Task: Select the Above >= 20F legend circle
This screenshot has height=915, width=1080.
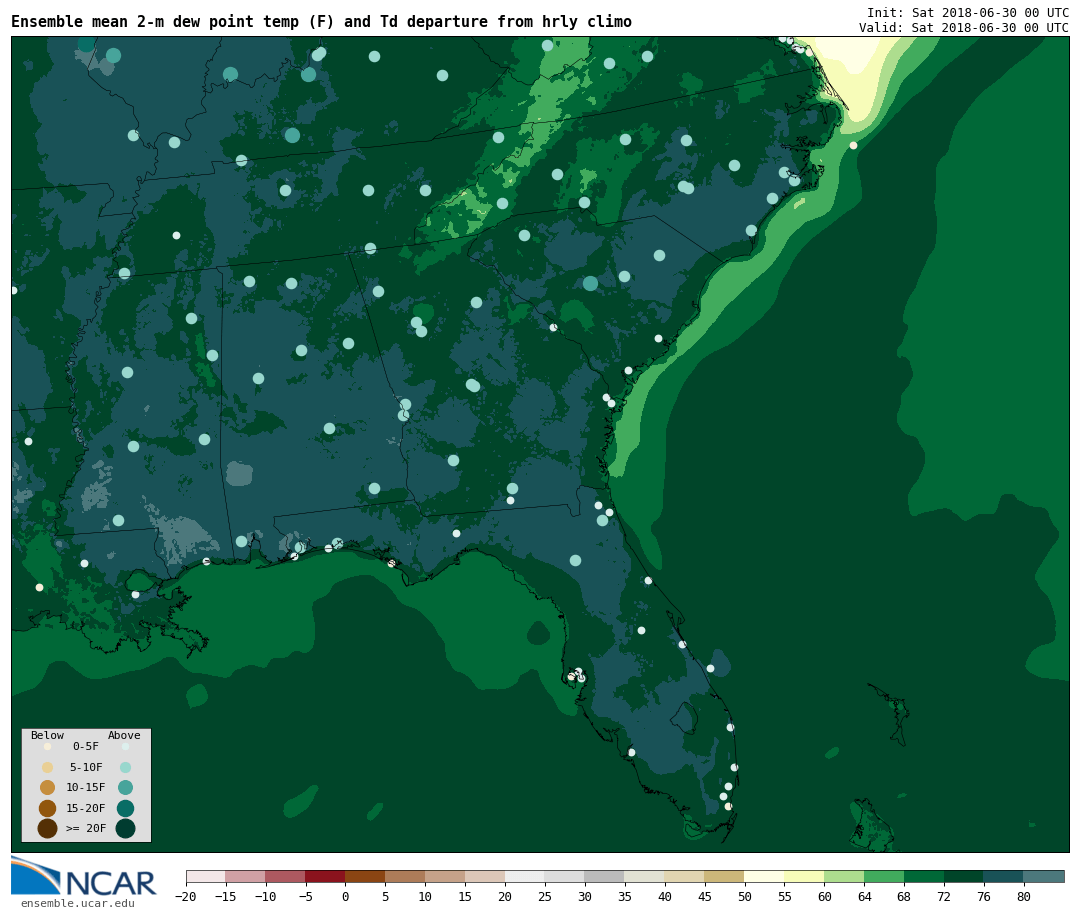Action: click(x=125, y=828)
